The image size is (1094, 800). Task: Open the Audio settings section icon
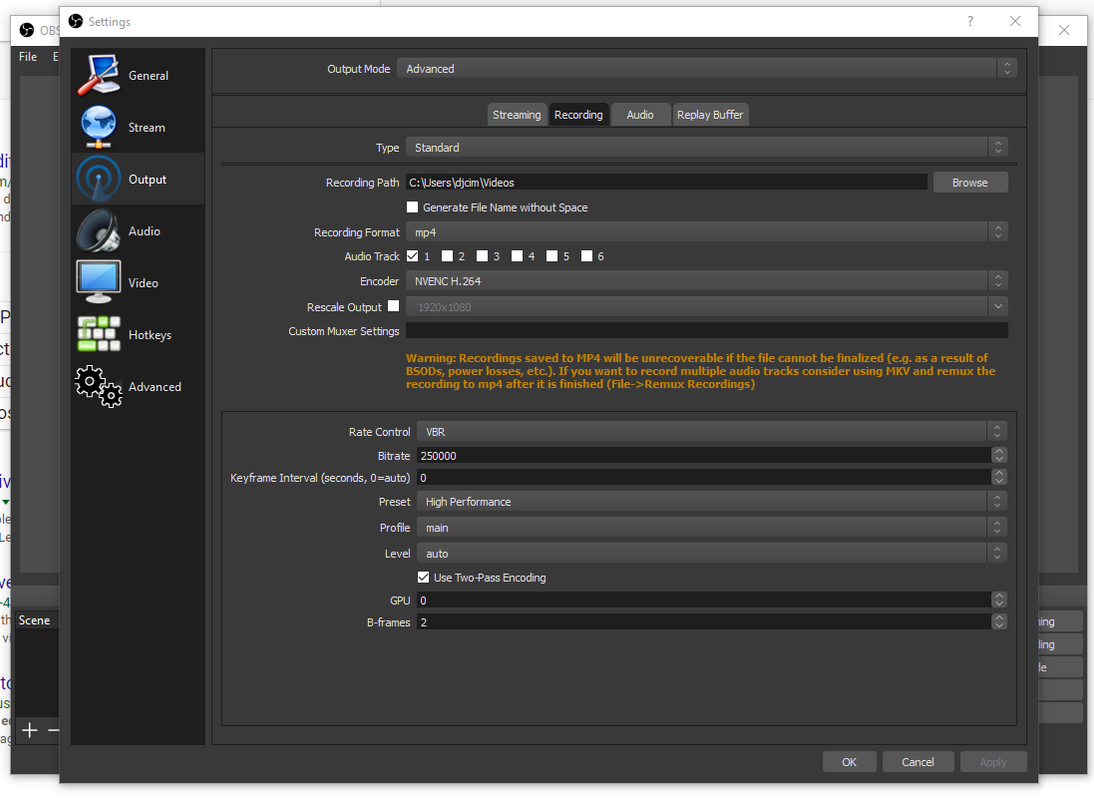[x=98, y=231]
